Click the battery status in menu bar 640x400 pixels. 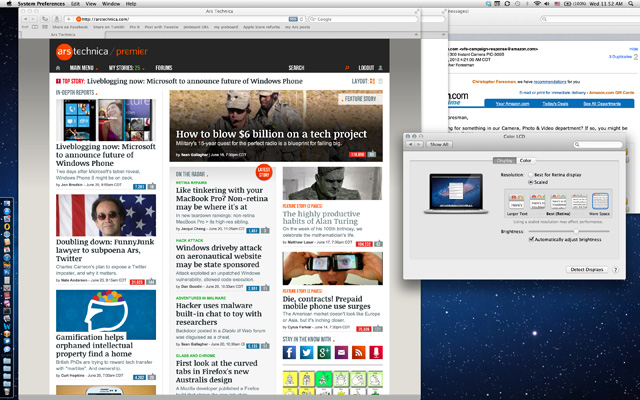[573, 4]
